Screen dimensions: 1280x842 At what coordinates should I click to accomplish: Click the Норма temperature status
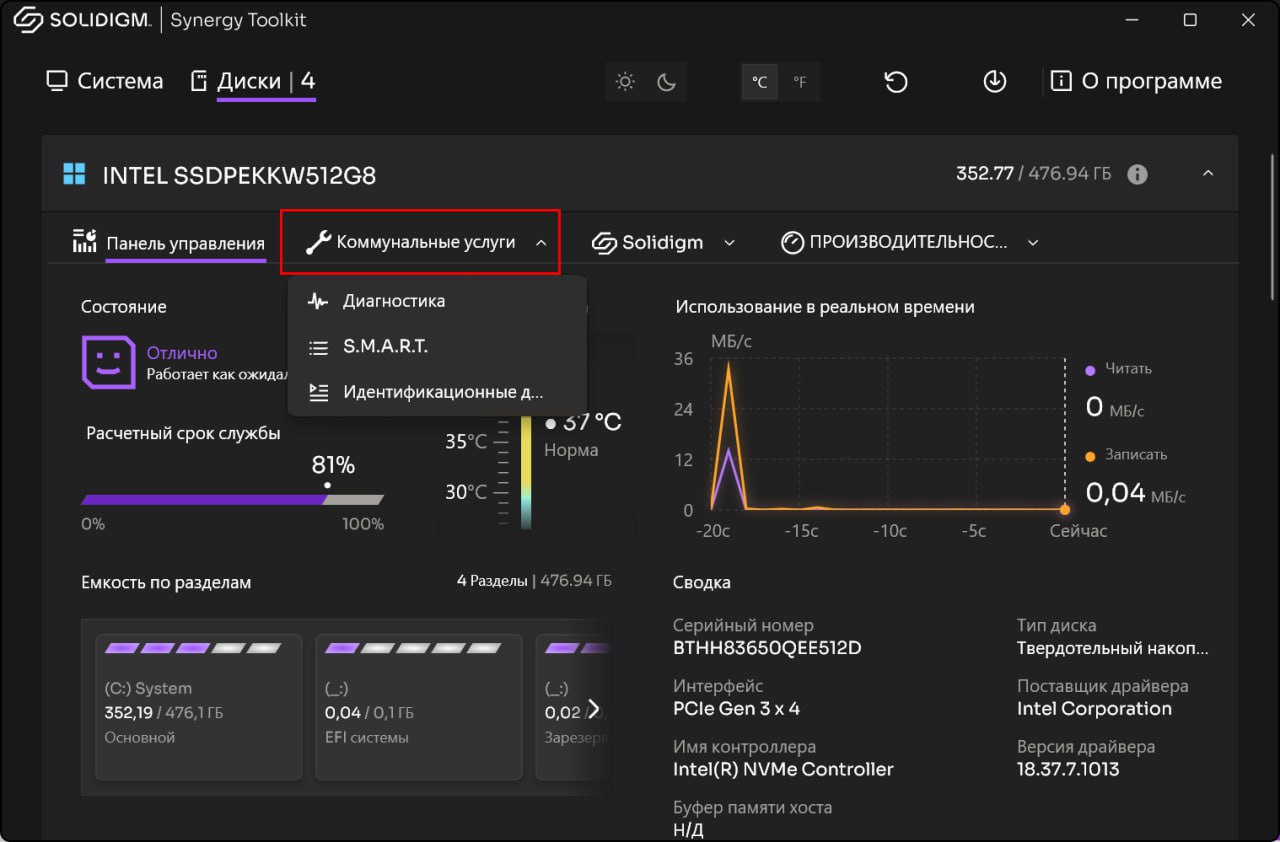click(571, 450)
